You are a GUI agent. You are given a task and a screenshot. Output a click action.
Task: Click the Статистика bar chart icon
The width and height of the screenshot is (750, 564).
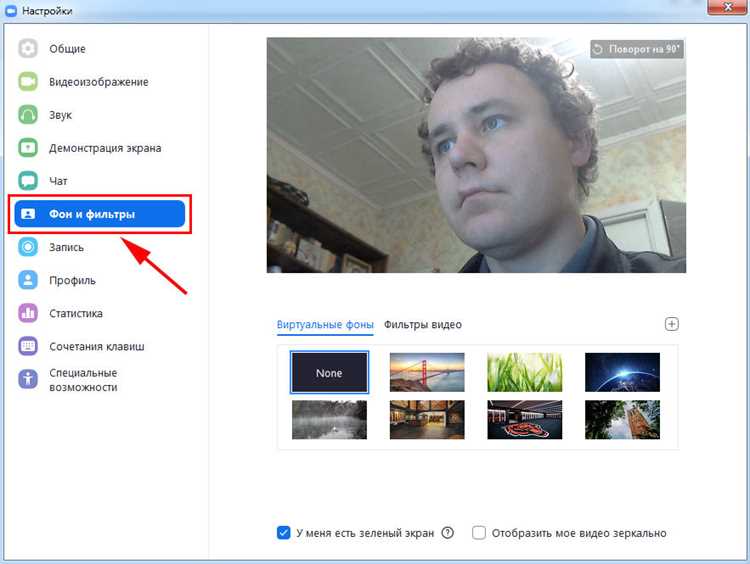[x=28, y=313]
